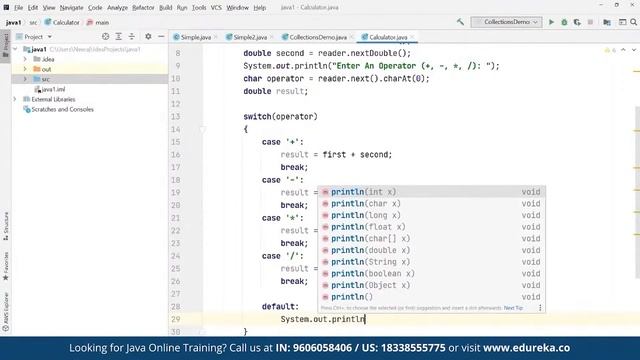Open the Analyze menu

tap(117, 7)
